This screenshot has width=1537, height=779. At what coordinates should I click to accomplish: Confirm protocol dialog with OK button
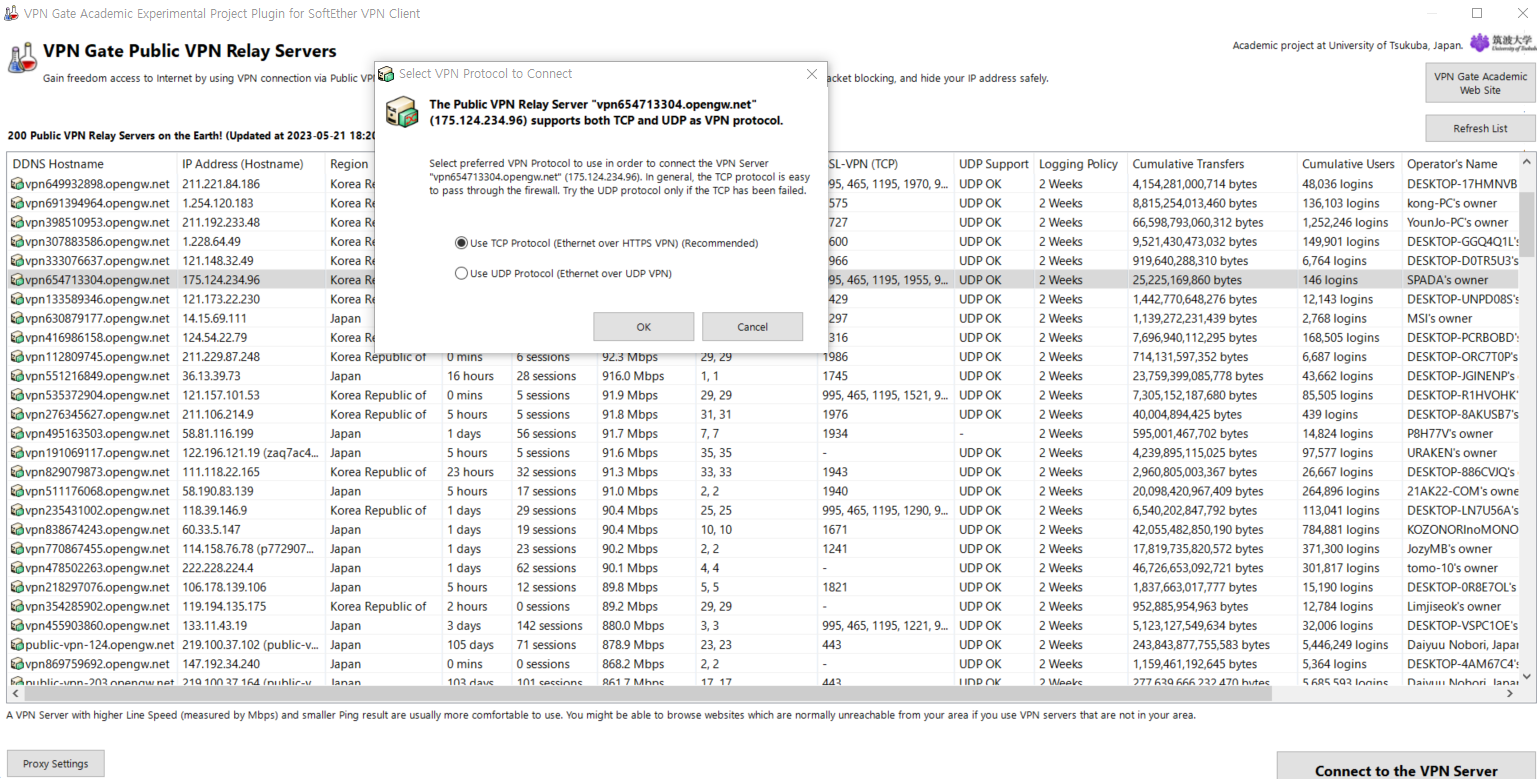coord(643,327)
